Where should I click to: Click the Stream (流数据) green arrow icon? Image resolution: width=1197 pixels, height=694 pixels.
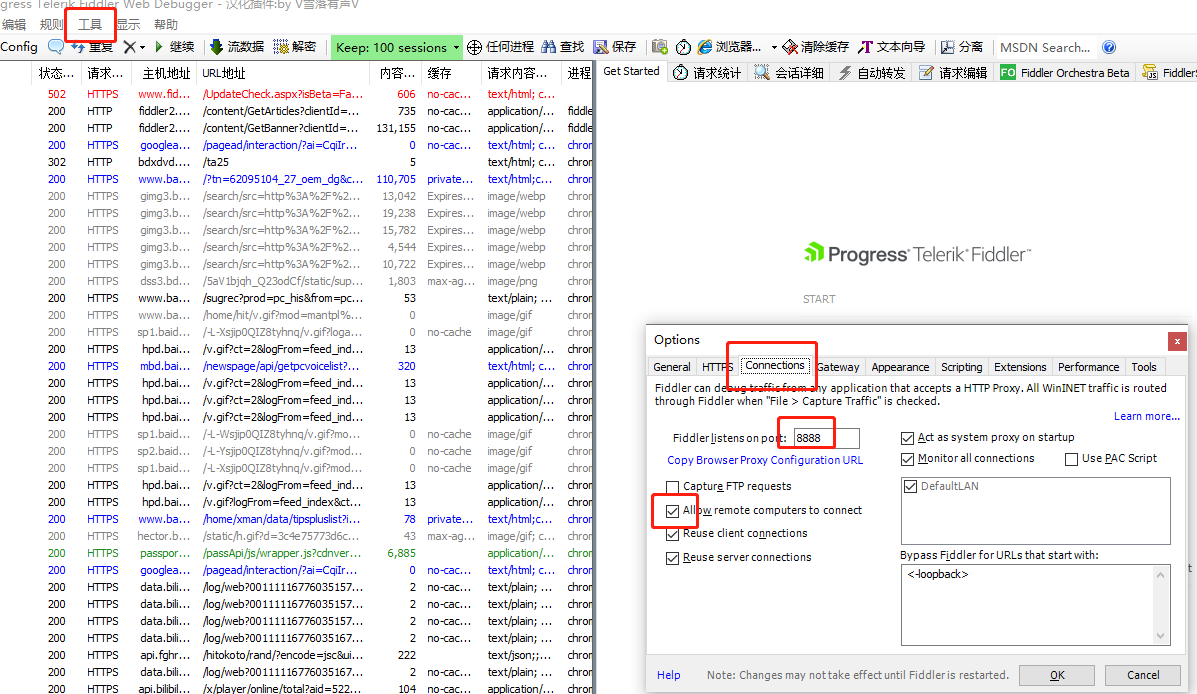[x=216, y=47]
